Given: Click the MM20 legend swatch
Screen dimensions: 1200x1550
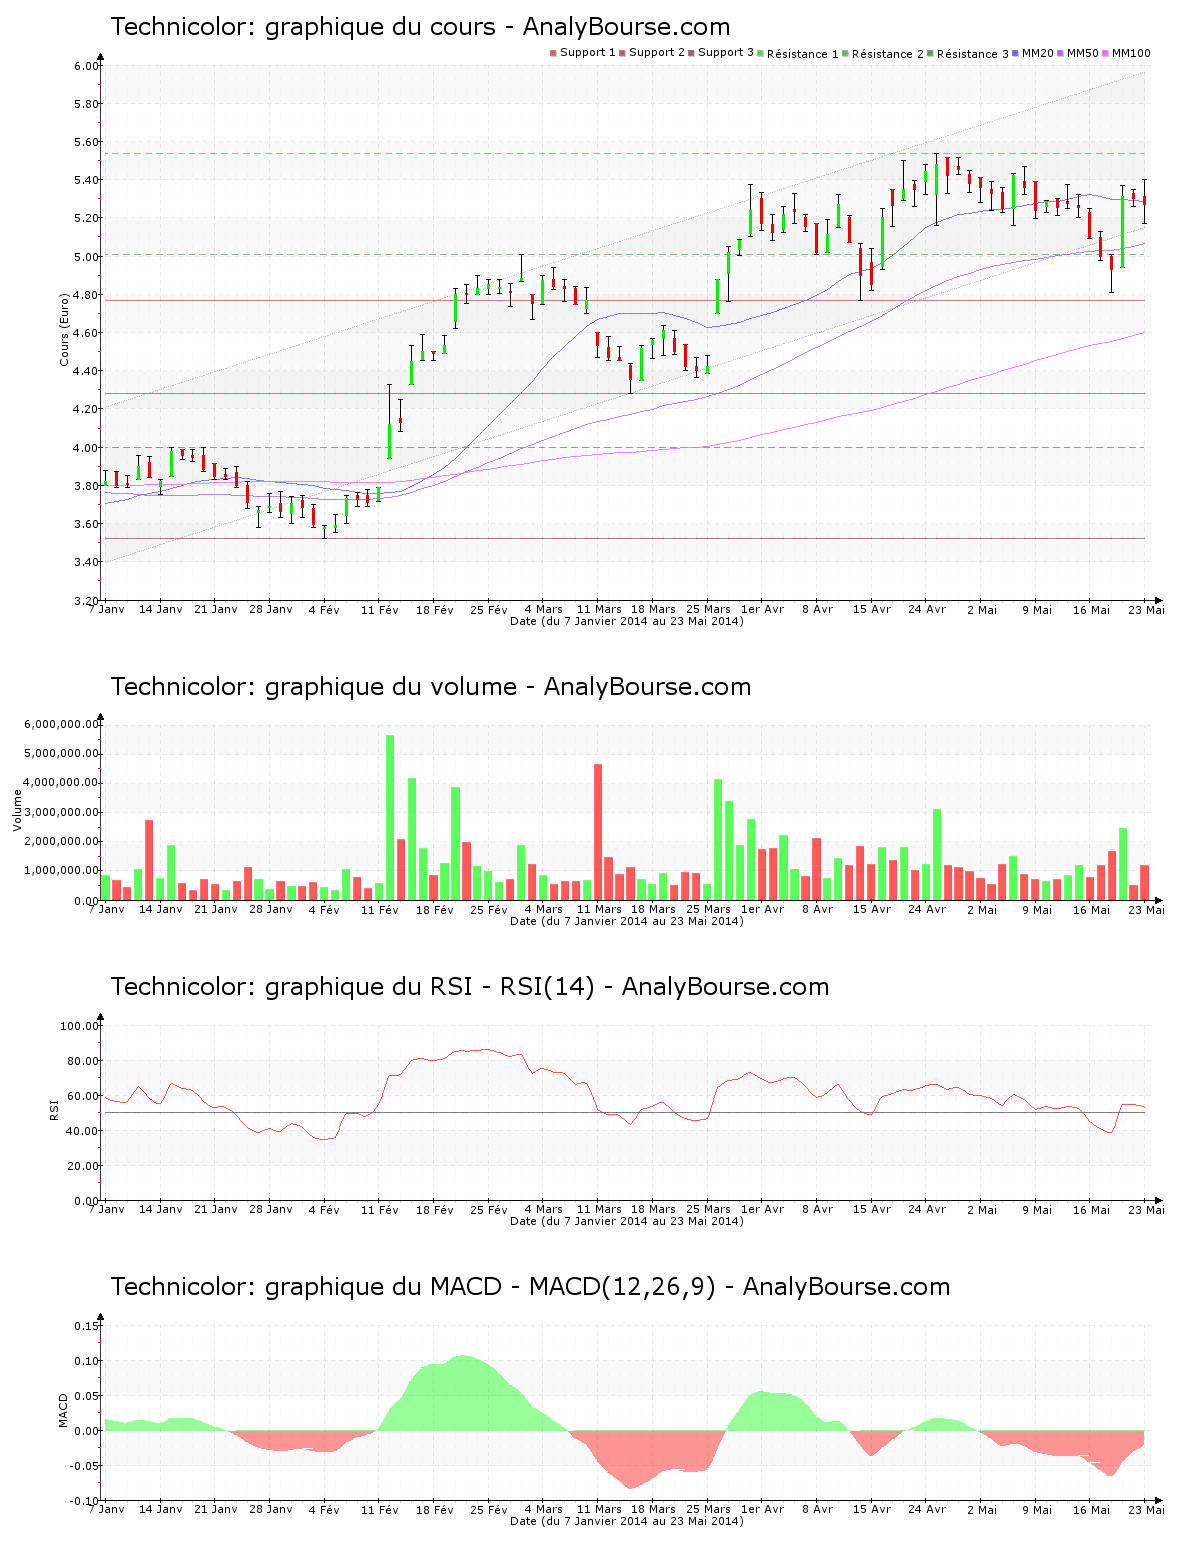Looking at the screenshot, I should click(x=1015, y=53).
